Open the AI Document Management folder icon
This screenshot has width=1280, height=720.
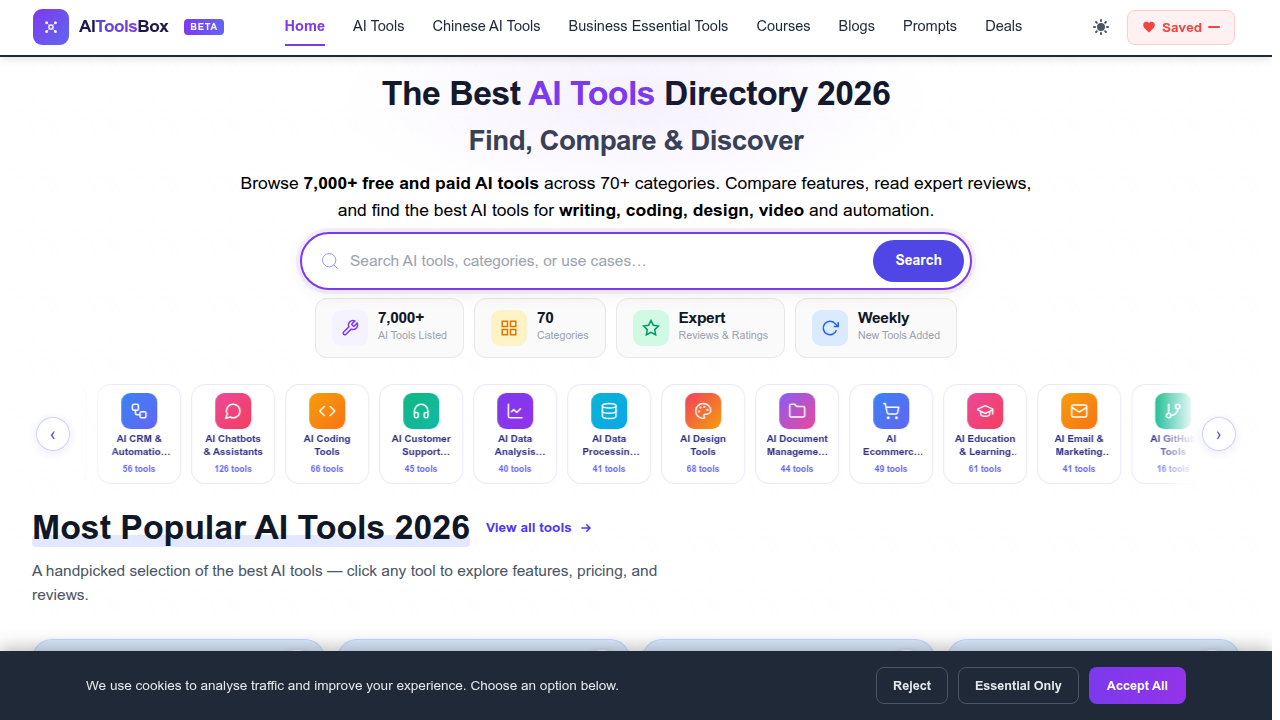pos(797,411)
